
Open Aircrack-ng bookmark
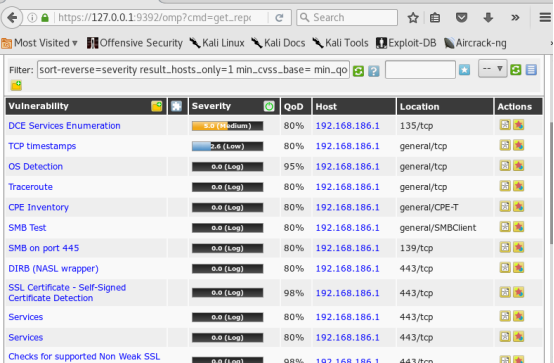pyautogui.click(x=475, y=43)
